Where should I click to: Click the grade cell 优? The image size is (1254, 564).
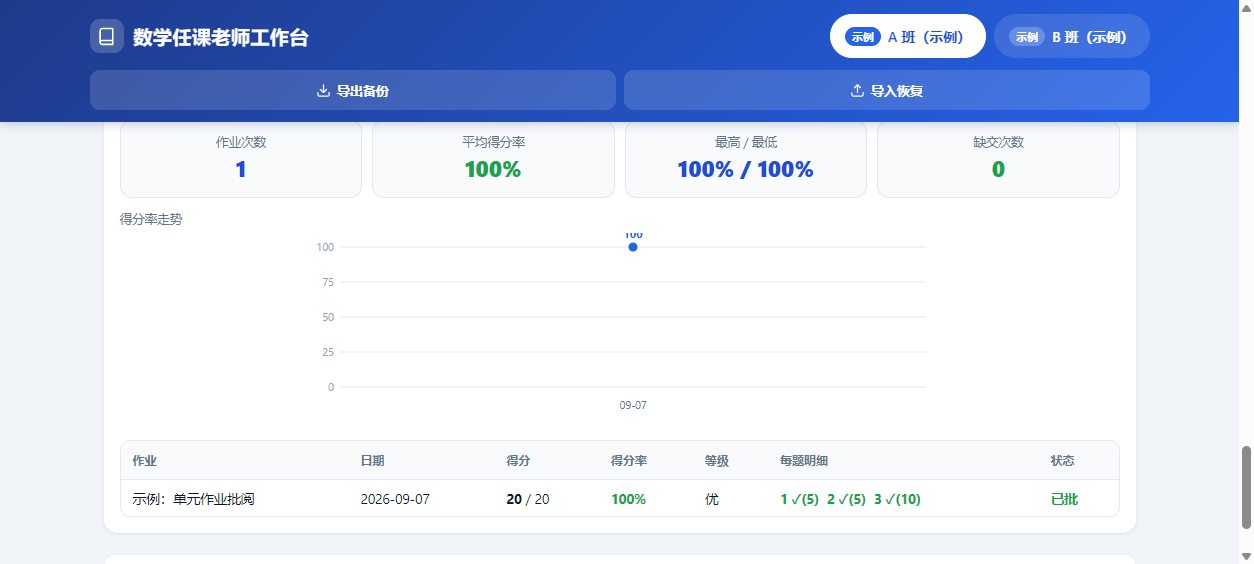(x=712, y=499)
